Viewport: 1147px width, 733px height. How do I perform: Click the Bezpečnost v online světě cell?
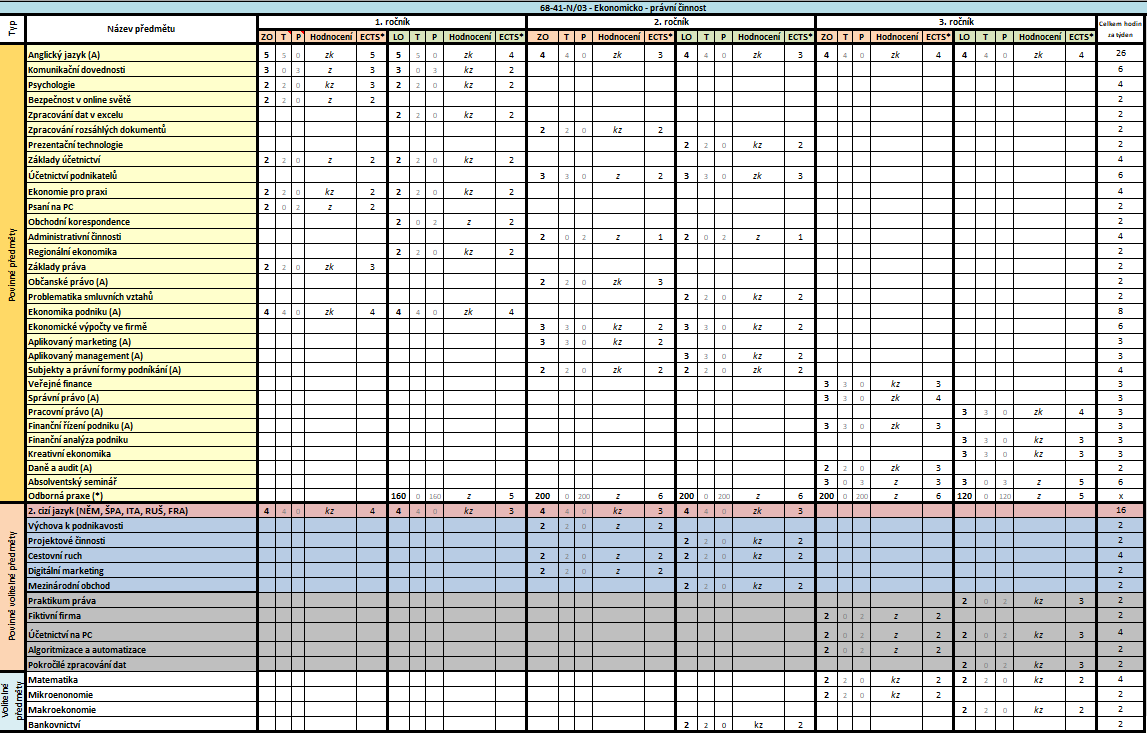pyautogui.click(x=140, y=100)
